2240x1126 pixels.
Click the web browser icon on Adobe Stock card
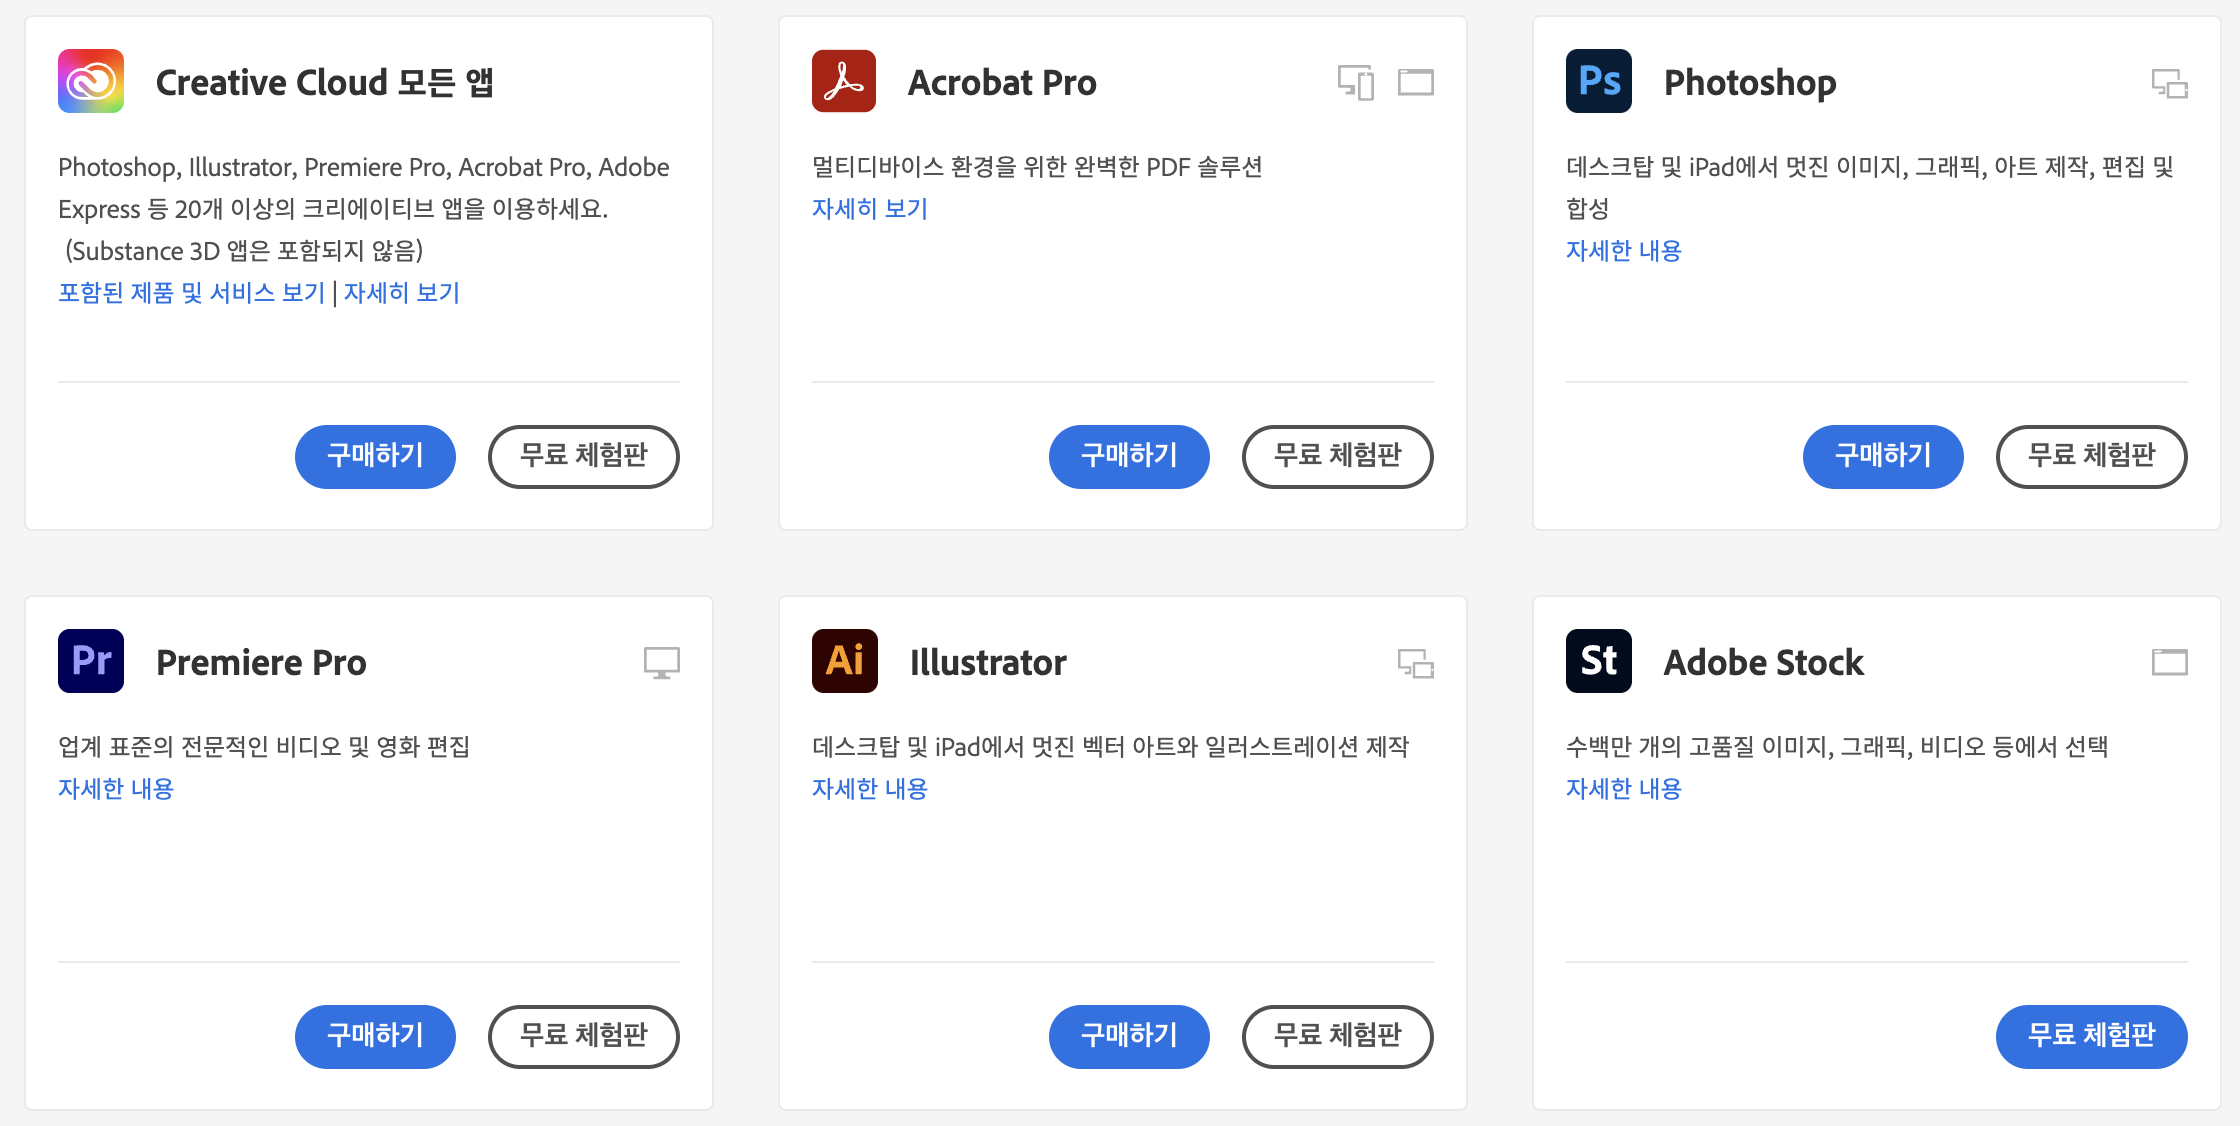click(x=2169, y=662)
